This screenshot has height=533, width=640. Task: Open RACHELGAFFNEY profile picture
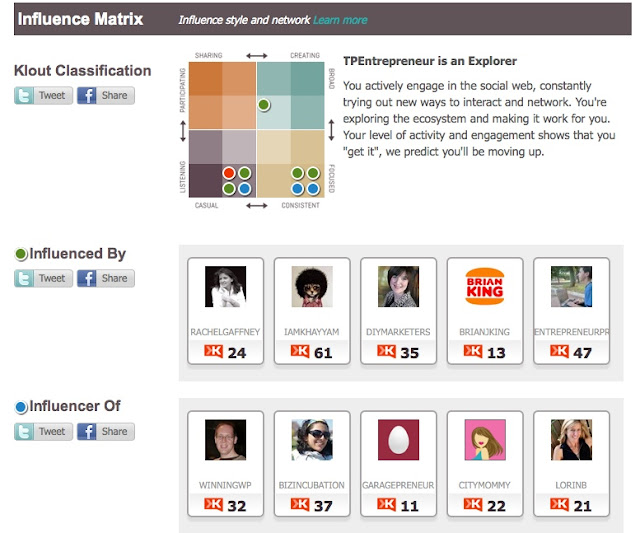225,286
